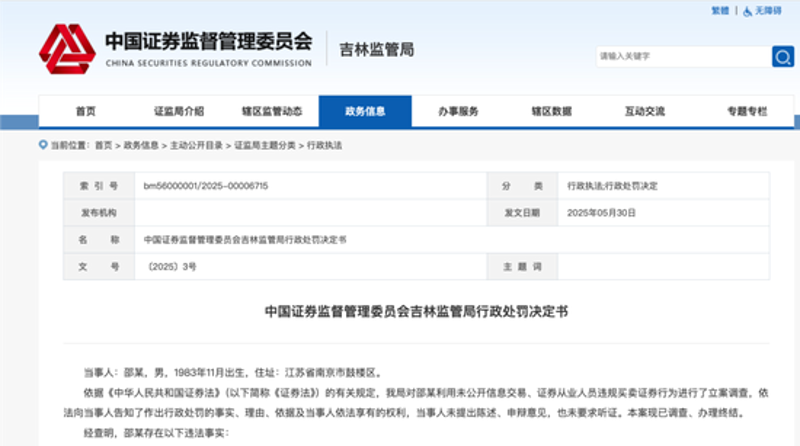Click the paragraph starting with 经查明

click(157, 433)
